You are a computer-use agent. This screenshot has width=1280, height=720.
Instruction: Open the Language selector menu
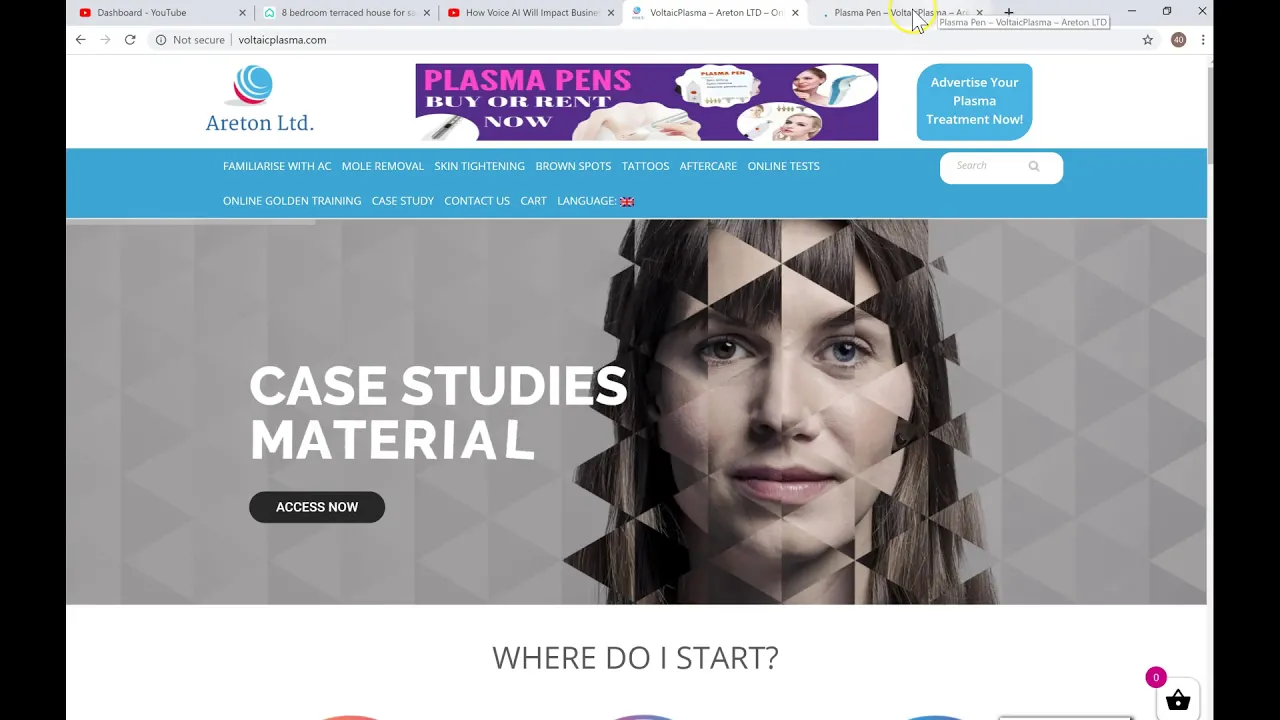click(595, 201)
